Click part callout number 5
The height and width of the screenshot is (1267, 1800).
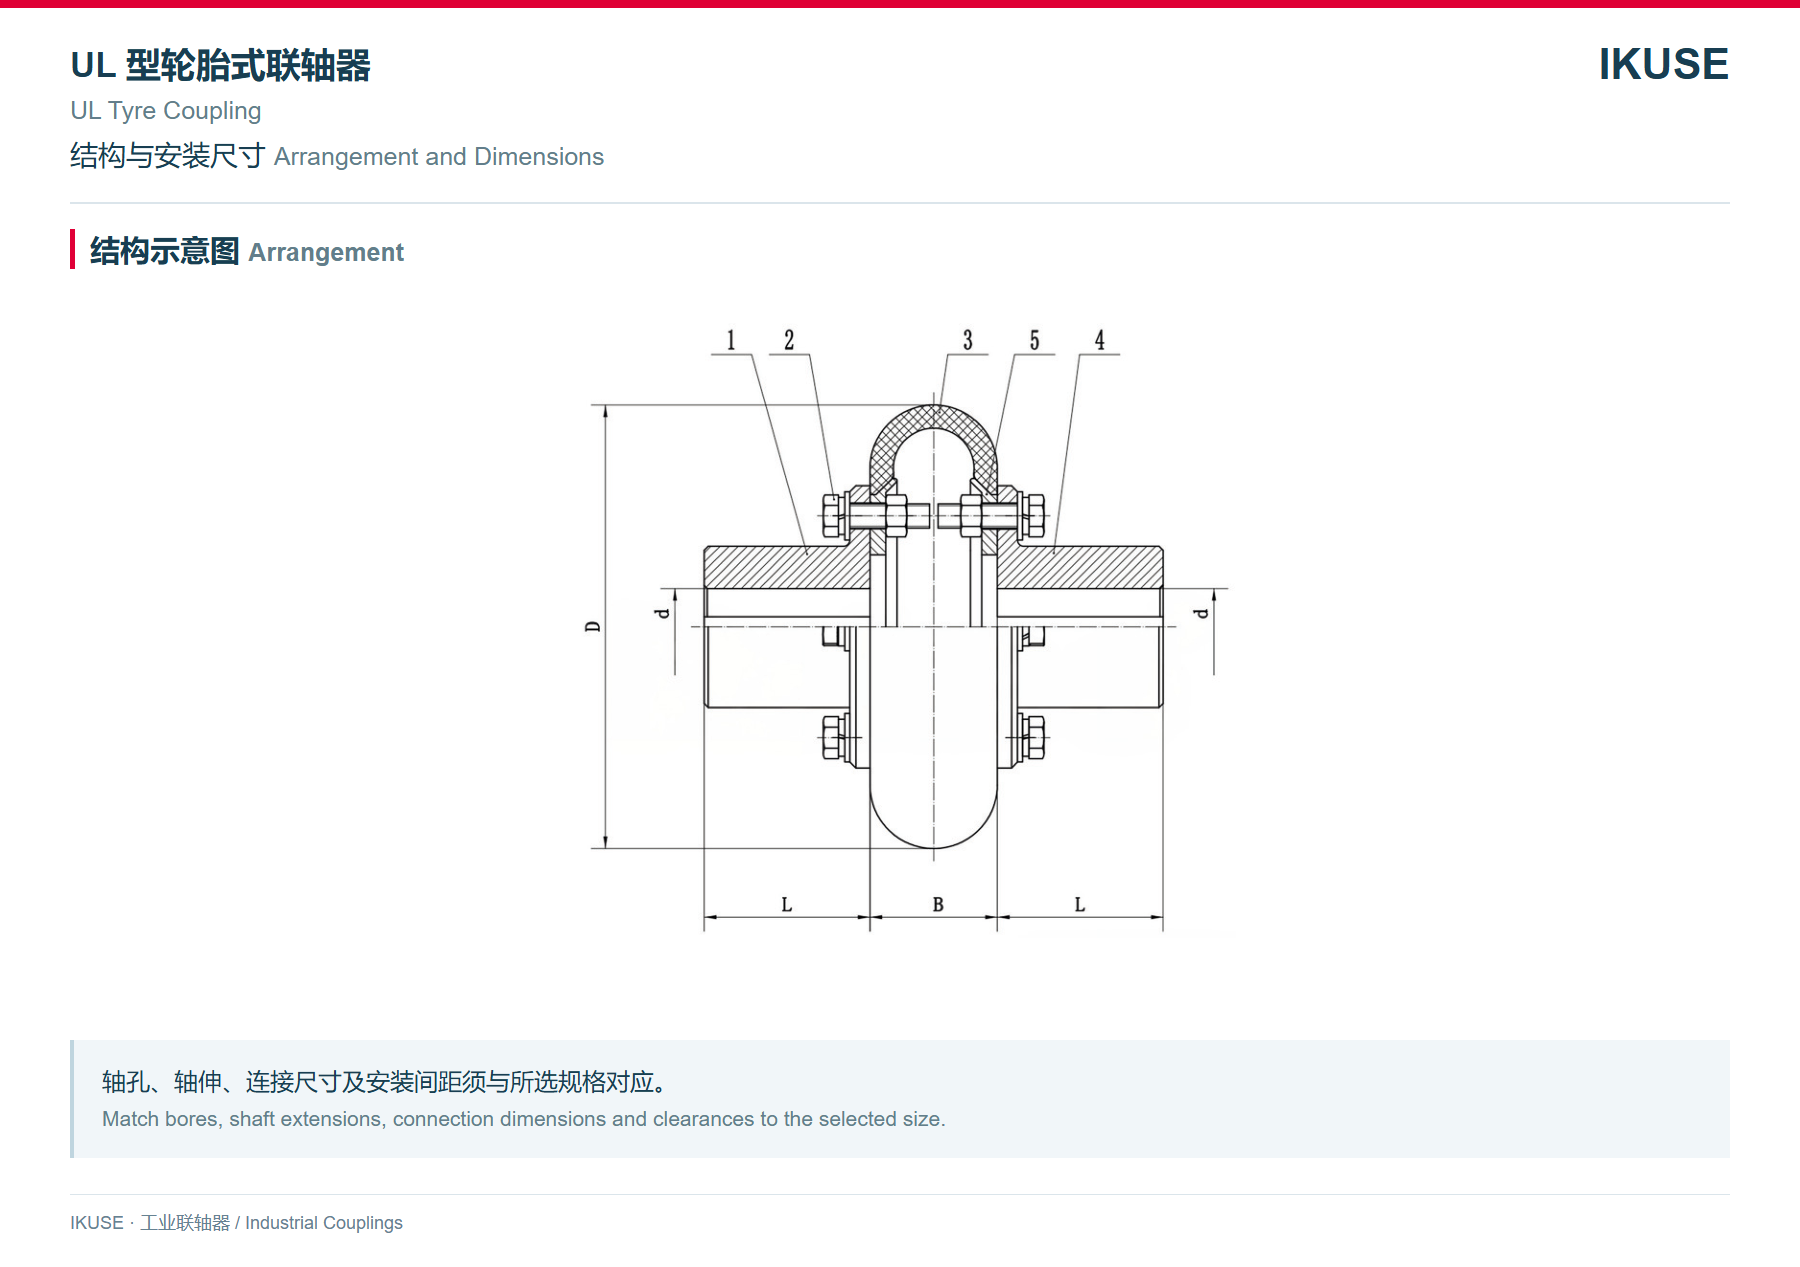1035,341
